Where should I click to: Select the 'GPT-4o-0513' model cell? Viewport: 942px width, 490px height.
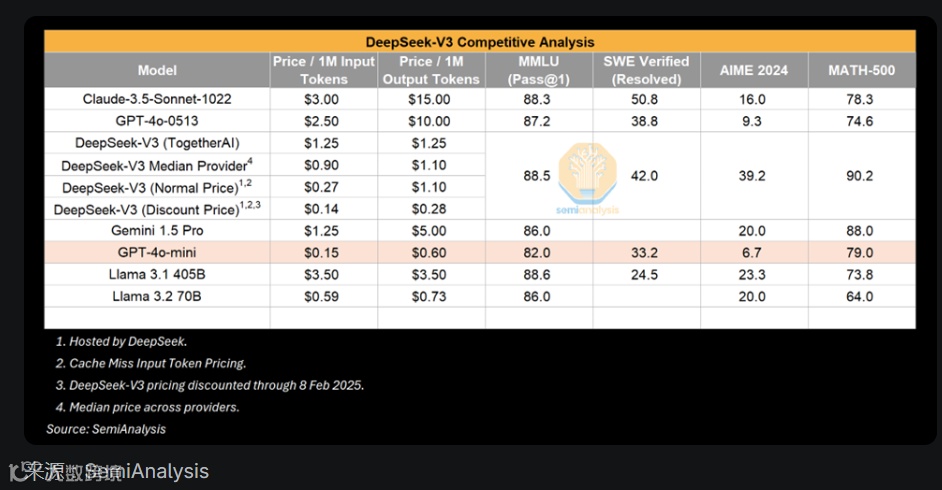click(x=157, y=121)
